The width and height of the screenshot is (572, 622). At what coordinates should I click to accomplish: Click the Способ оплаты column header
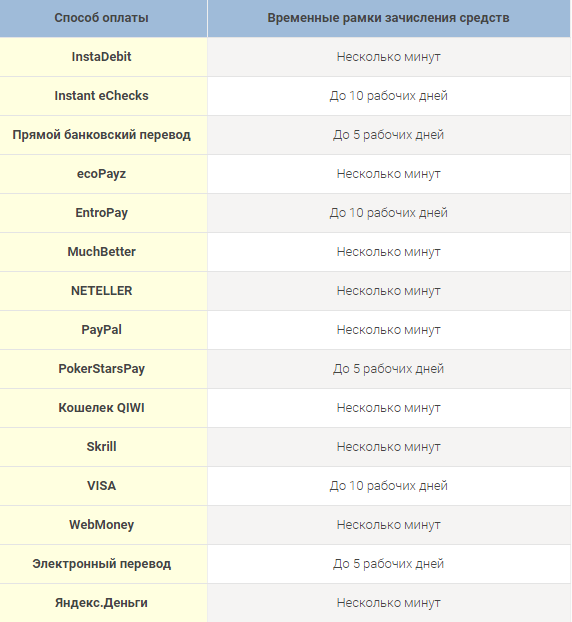coord(101,18)
